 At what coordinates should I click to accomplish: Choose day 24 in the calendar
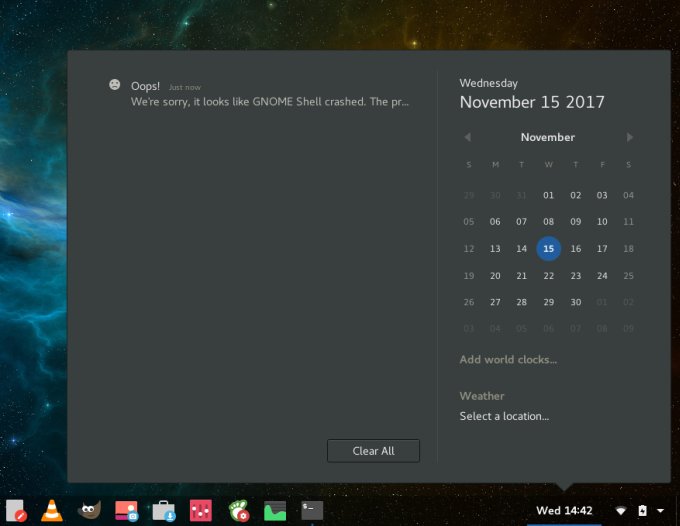(602, 276)
